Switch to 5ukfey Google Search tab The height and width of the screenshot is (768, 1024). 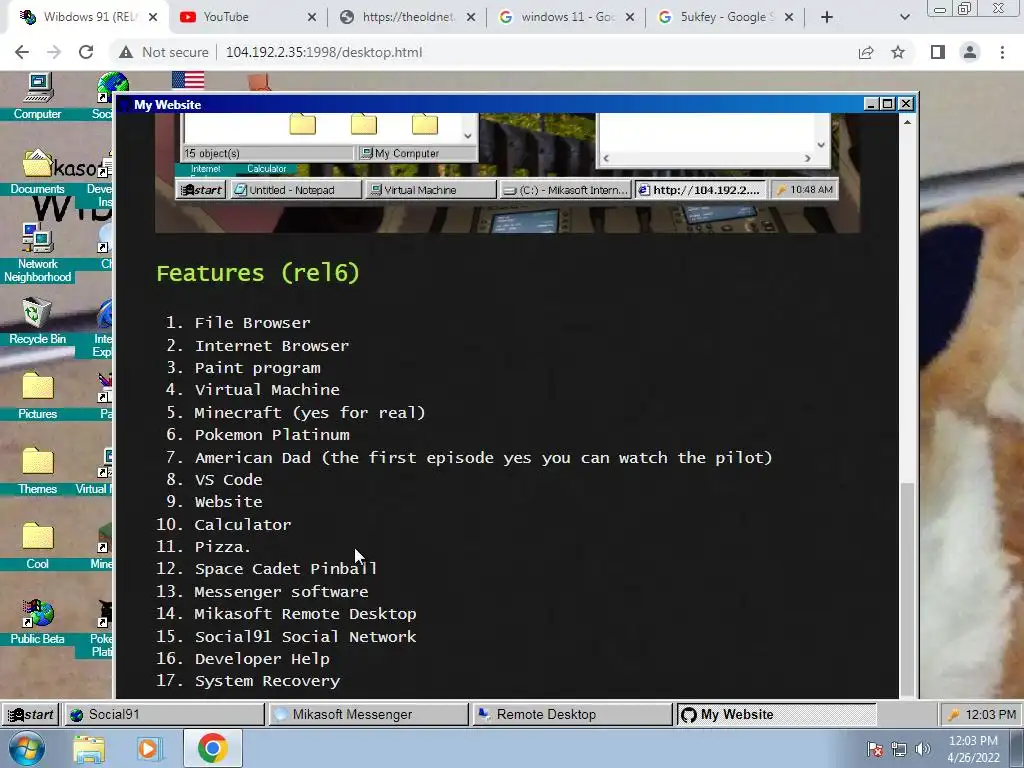pyautogui.click(x=726, y=17)
